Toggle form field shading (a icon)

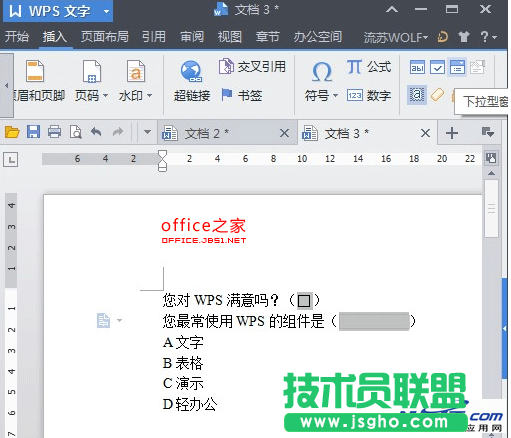(x=417, y=95)
